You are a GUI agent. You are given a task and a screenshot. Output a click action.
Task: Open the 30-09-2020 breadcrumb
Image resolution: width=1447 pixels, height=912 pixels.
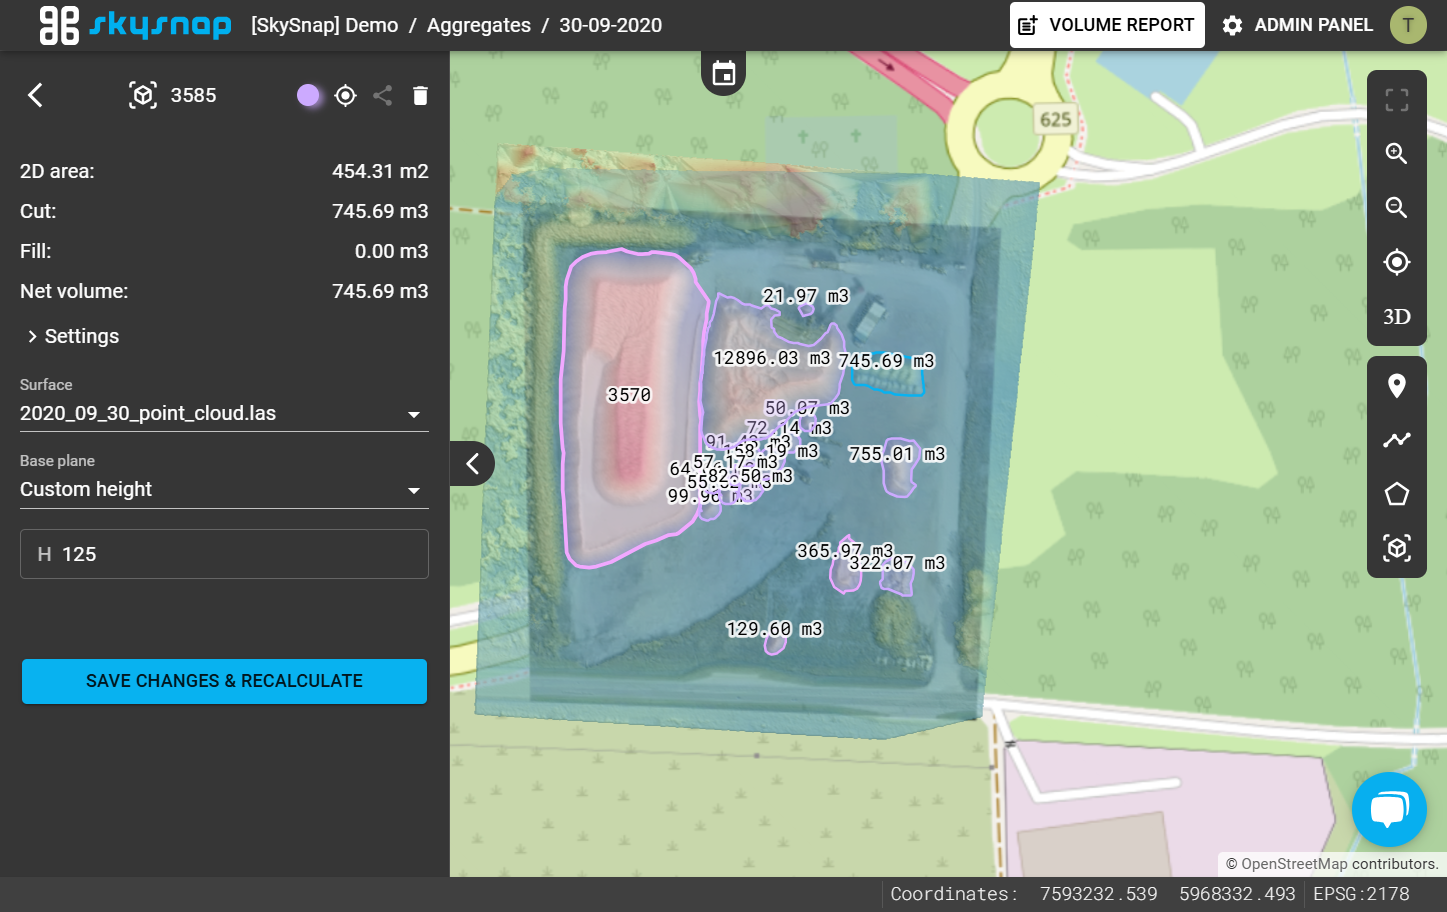(610, 25)
